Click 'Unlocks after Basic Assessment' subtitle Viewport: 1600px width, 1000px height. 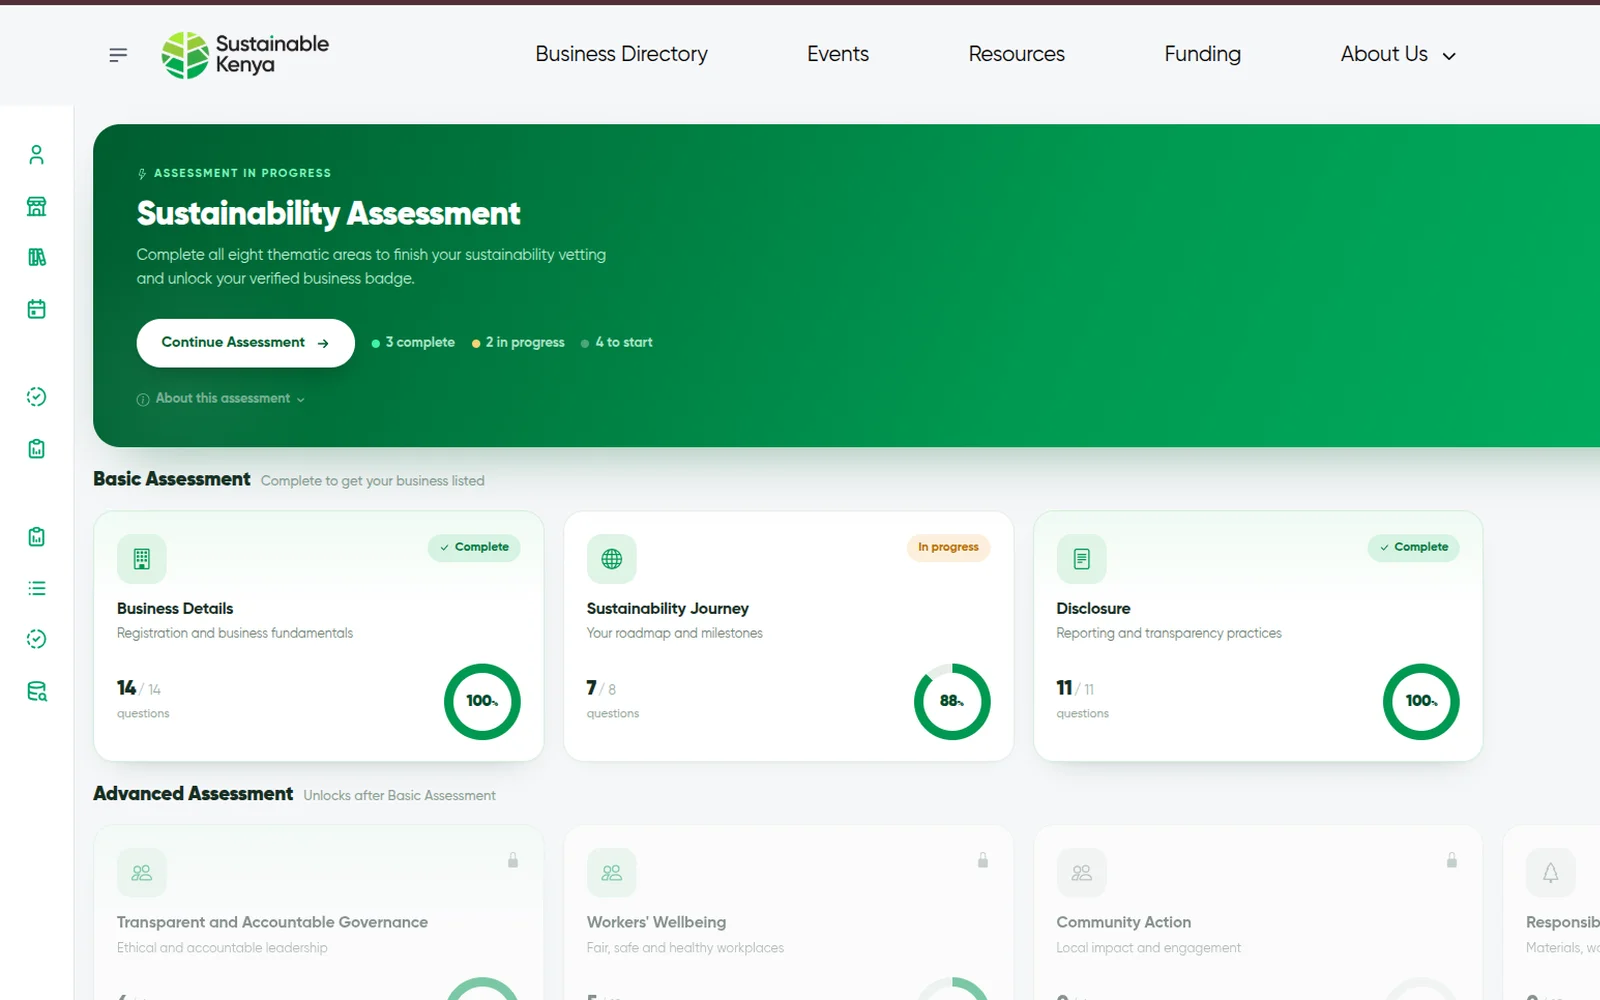click(x=399, y=795)
